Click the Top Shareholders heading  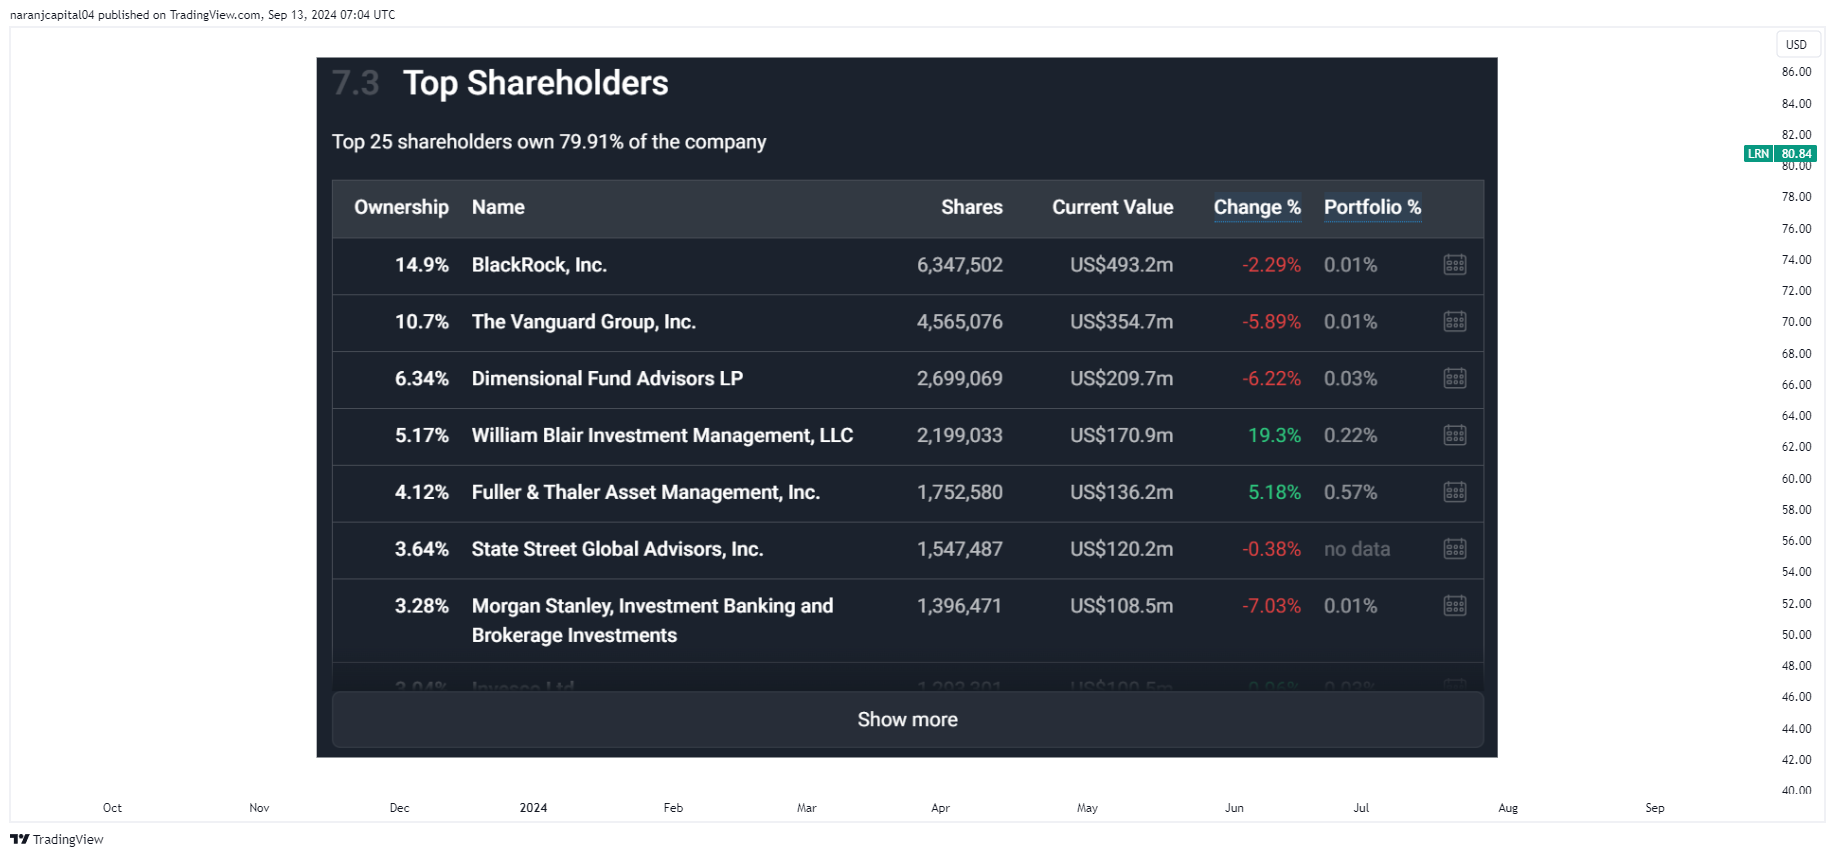coord(536,83)
